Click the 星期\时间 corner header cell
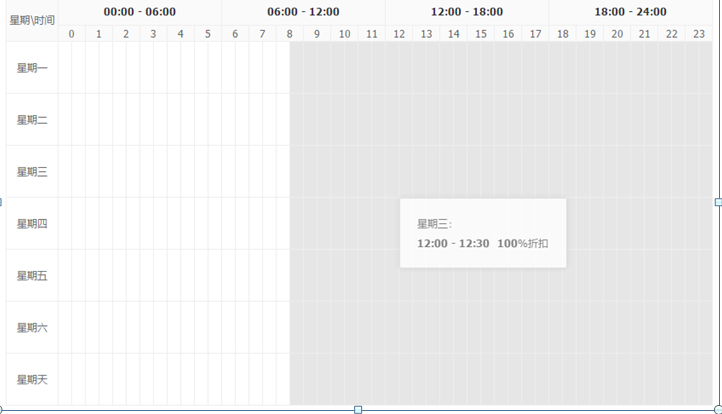 [x=32, y=20]
